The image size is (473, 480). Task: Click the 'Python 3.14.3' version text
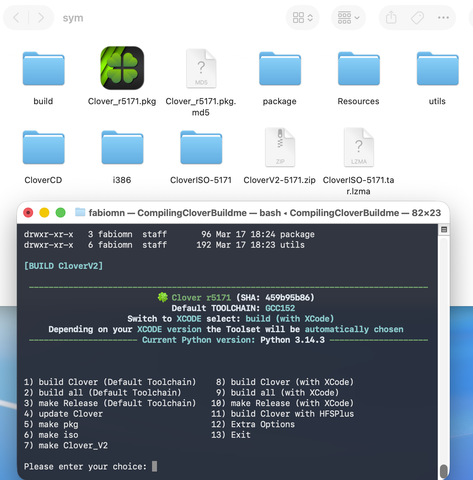click(292, 340)
